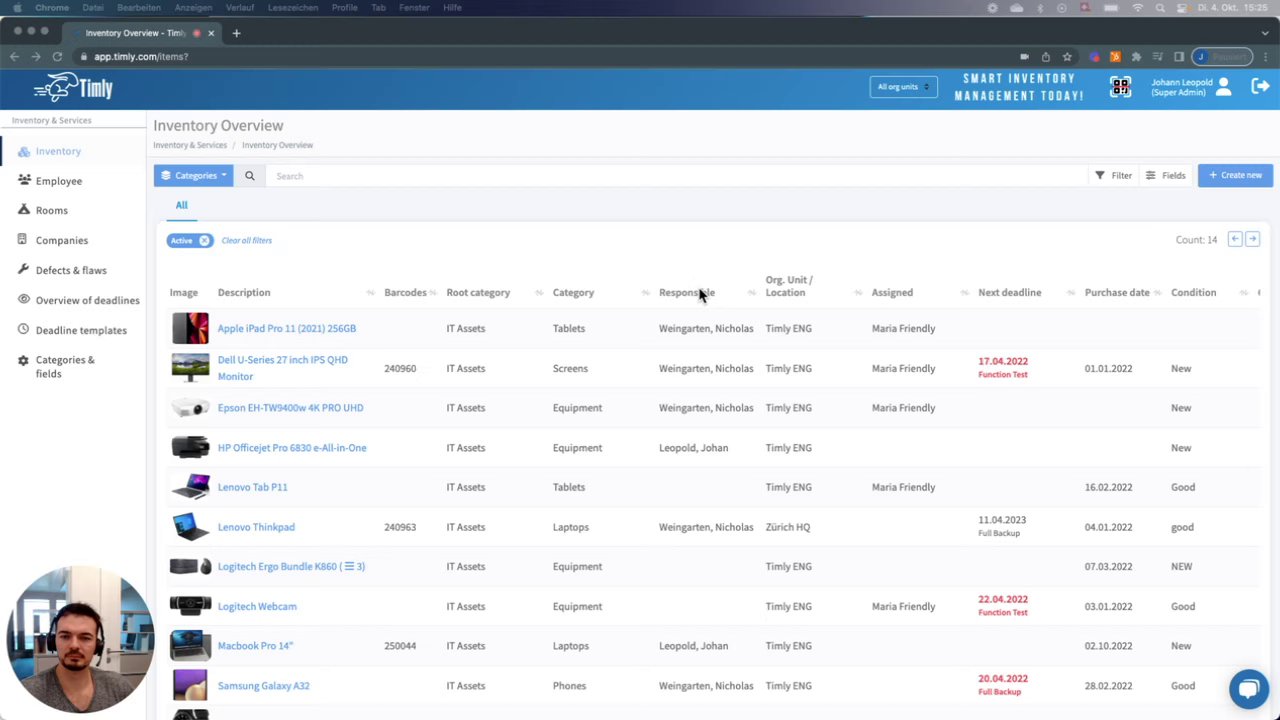Click into the Search field

(x=675, y=176)
